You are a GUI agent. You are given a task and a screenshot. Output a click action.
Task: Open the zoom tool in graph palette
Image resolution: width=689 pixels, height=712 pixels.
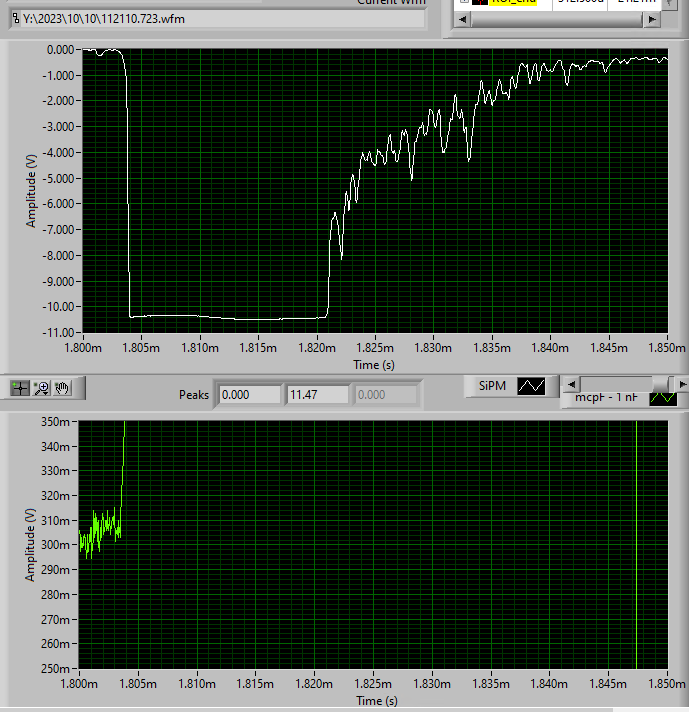point(42,388)
